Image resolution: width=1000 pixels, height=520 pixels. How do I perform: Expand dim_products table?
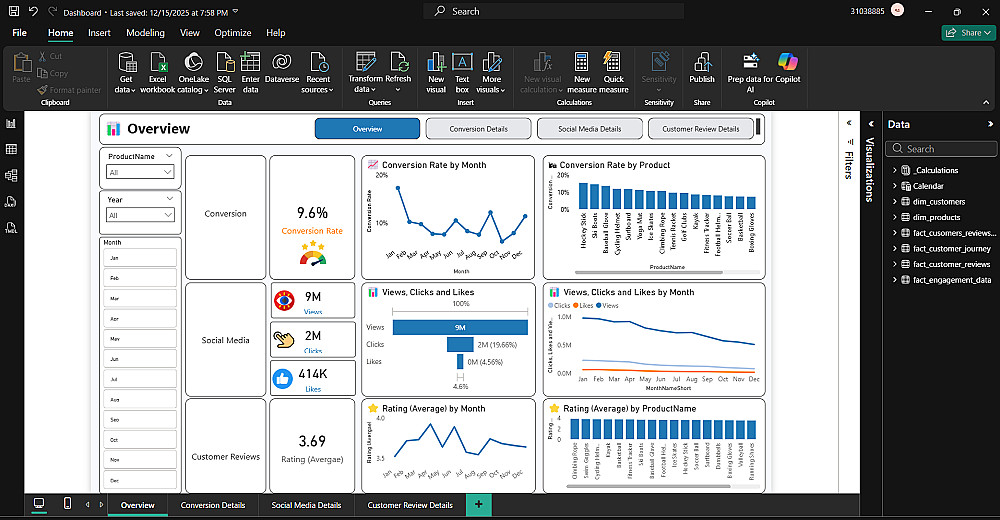[x=895, y=217]
